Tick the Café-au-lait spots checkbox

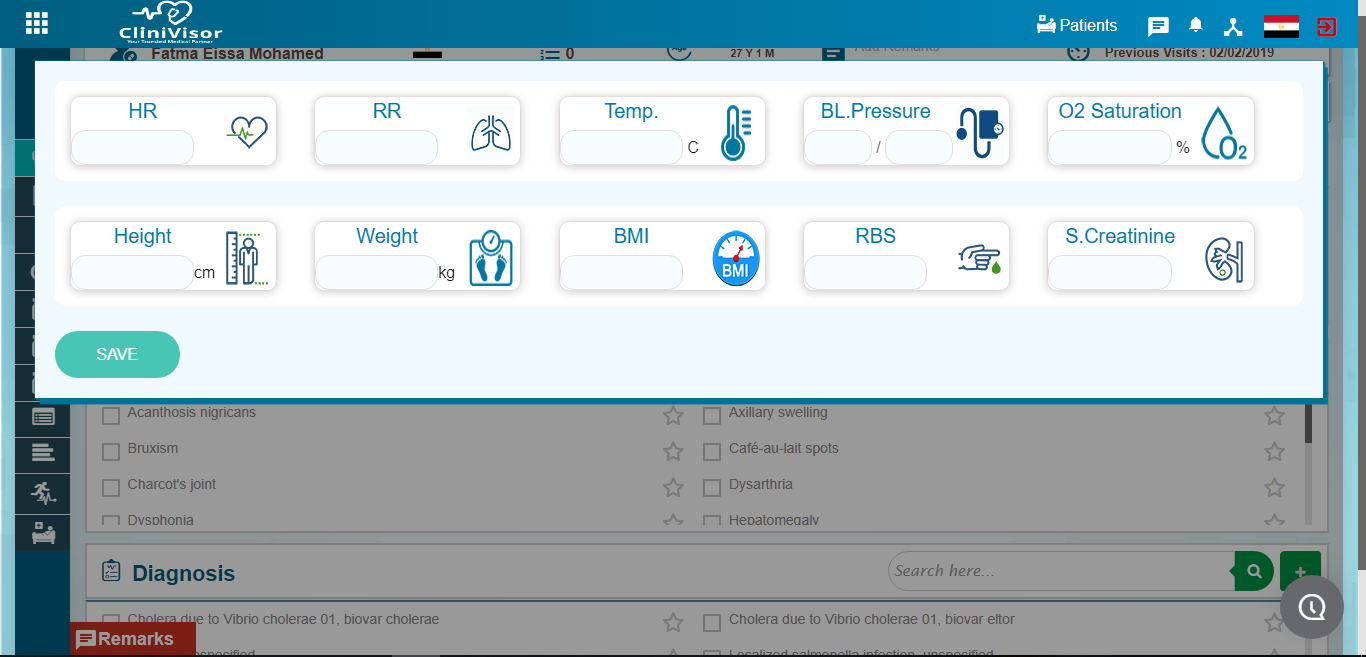pyautogui.click(x=712, y=451)
